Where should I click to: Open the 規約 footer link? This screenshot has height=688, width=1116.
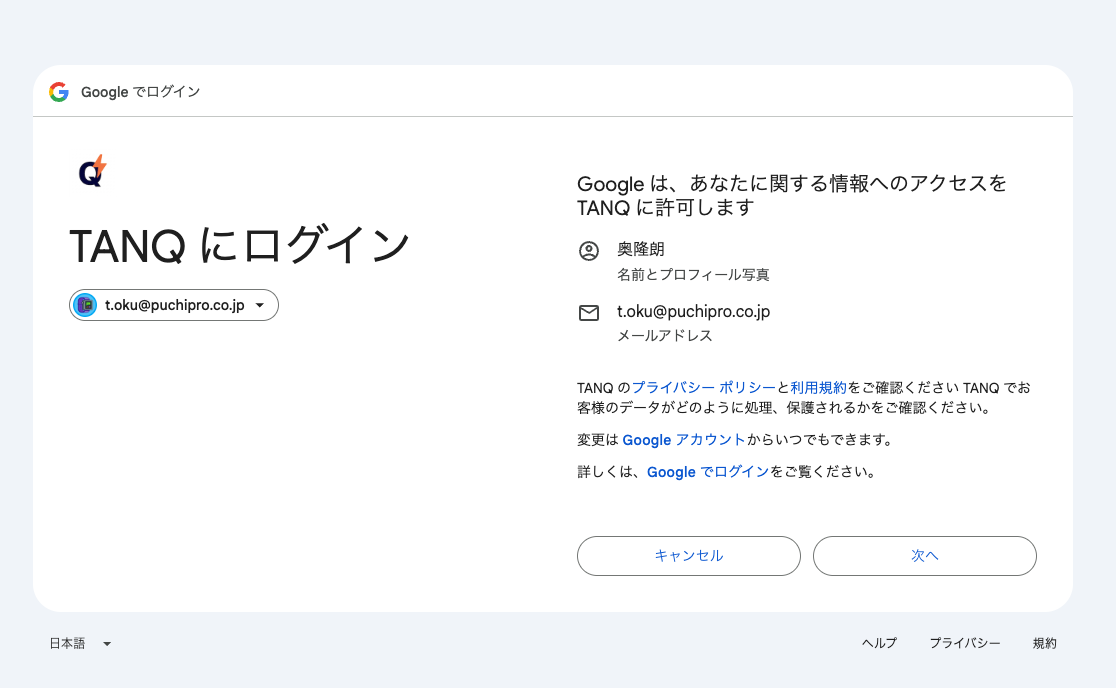tap(1044, 643)
